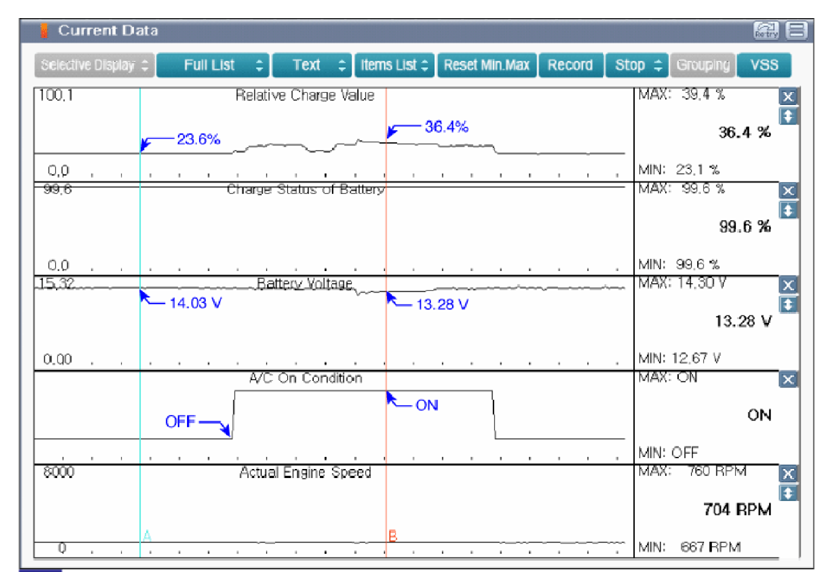The height and width of the screenshot is (581, 833).
Task: Toggle the Battery Voltage graph height
Action: coord(788,304)
